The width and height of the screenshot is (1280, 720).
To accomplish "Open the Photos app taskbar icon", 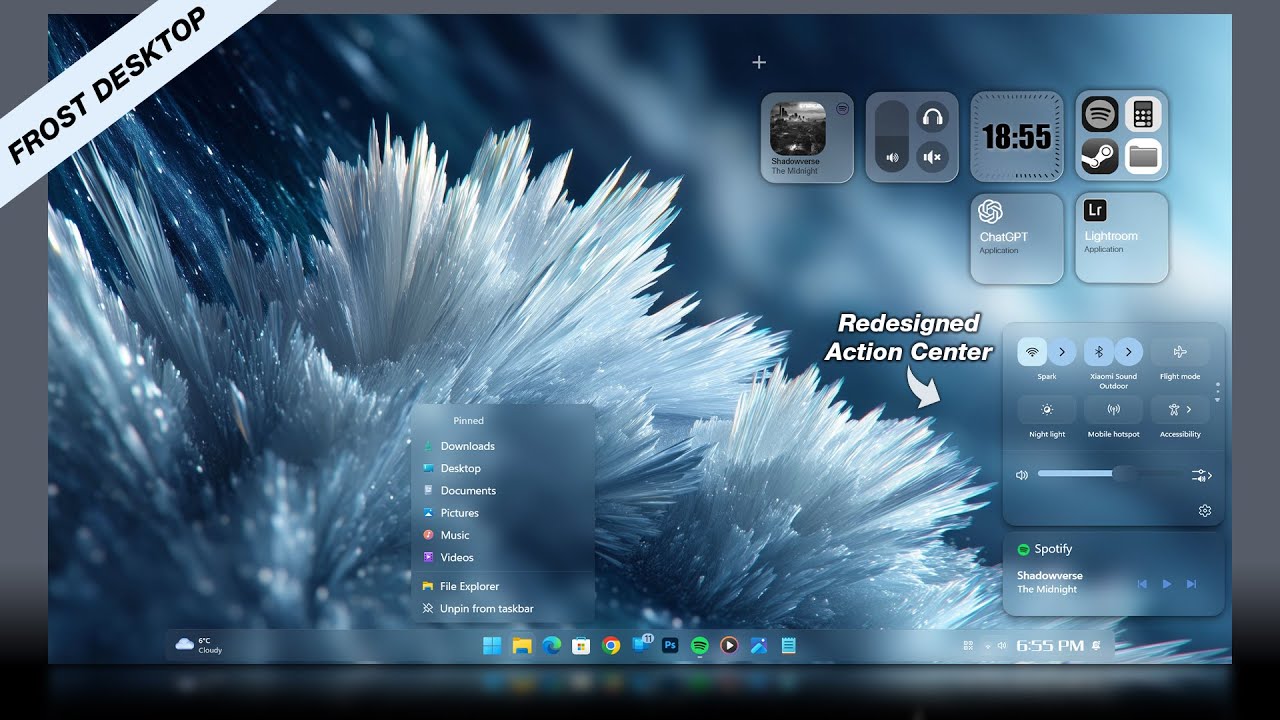I will [759, 646].
